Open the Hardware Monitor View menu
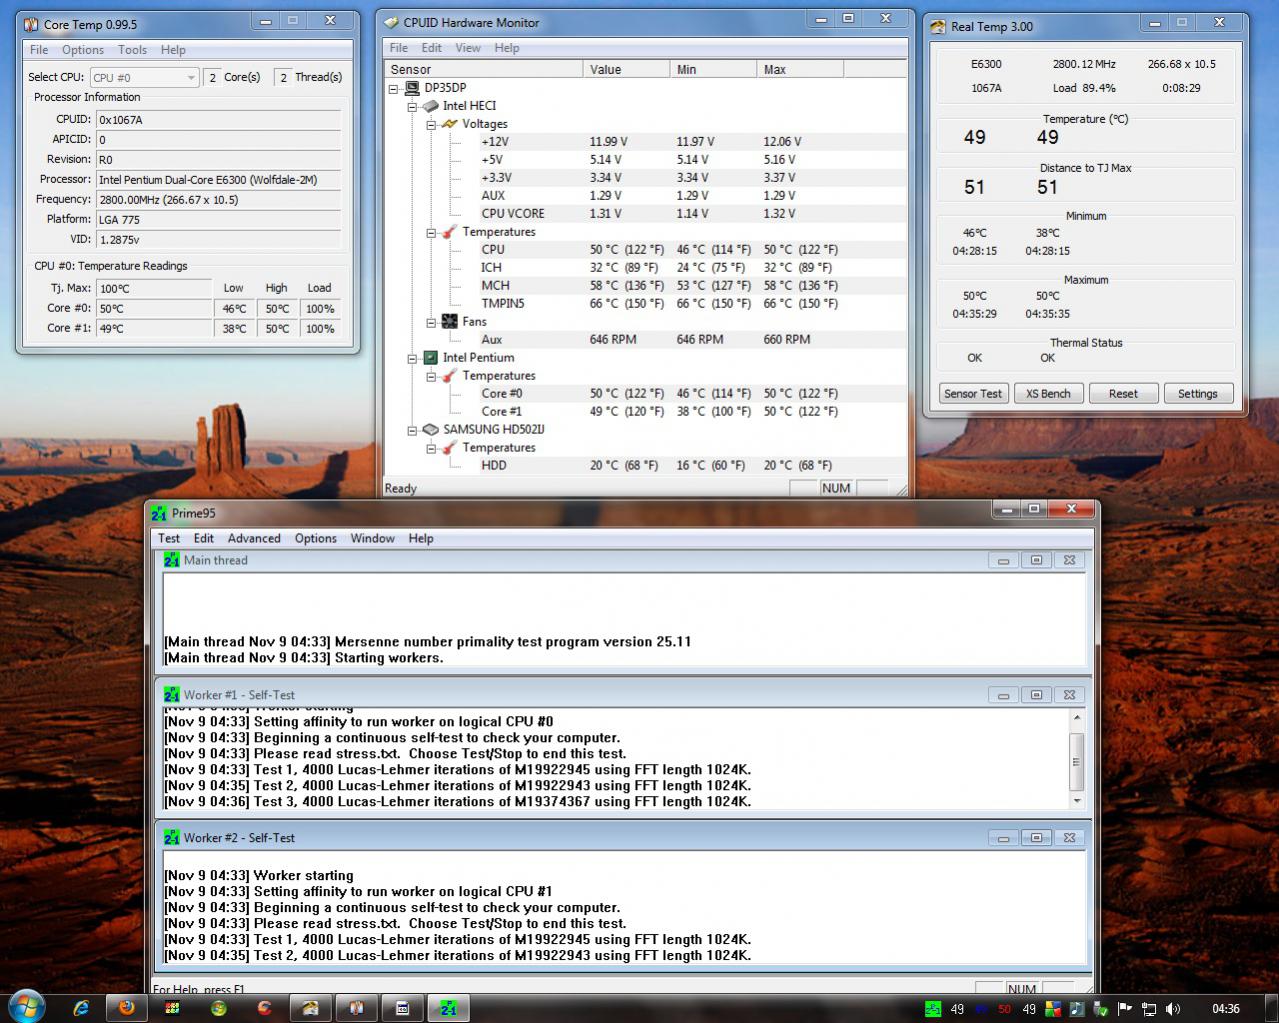 [468, 48]
